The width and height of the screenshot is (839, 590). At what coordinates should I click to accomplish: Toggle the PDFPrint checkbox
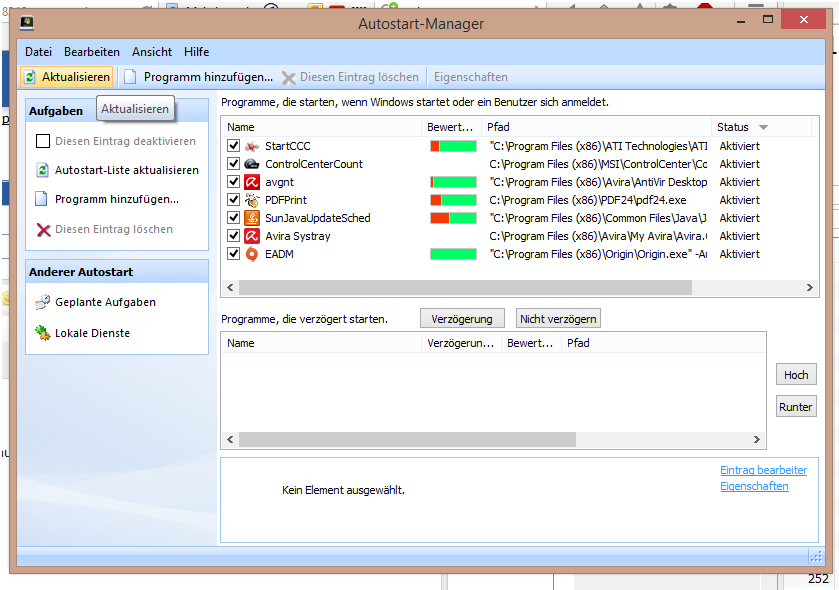tap(233, 200)
